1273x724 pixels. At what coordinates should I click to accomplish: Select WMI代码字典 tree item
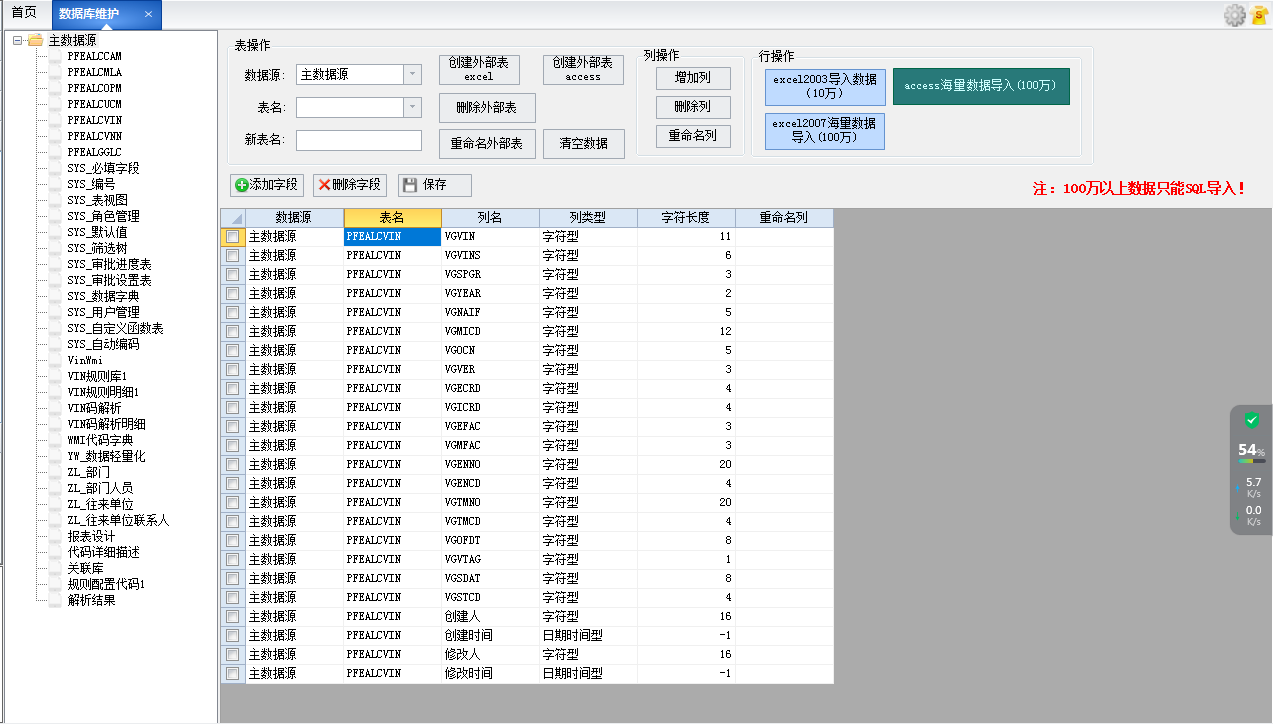[x=101, y=440]
